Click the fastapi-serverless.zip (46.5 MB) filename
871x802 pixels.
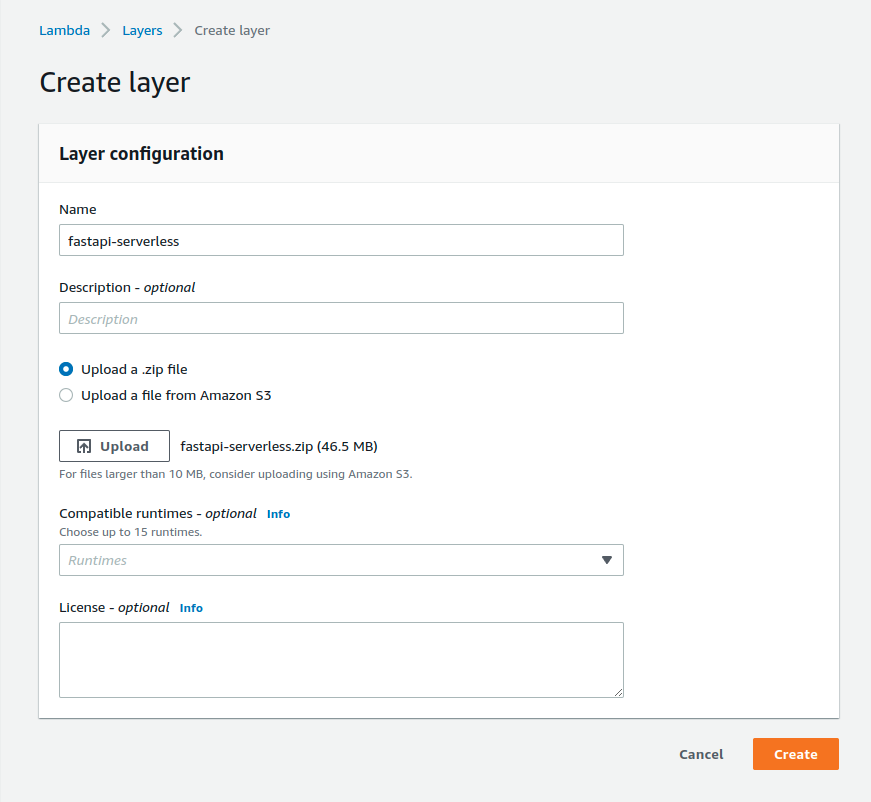click(x=279, y=447)
